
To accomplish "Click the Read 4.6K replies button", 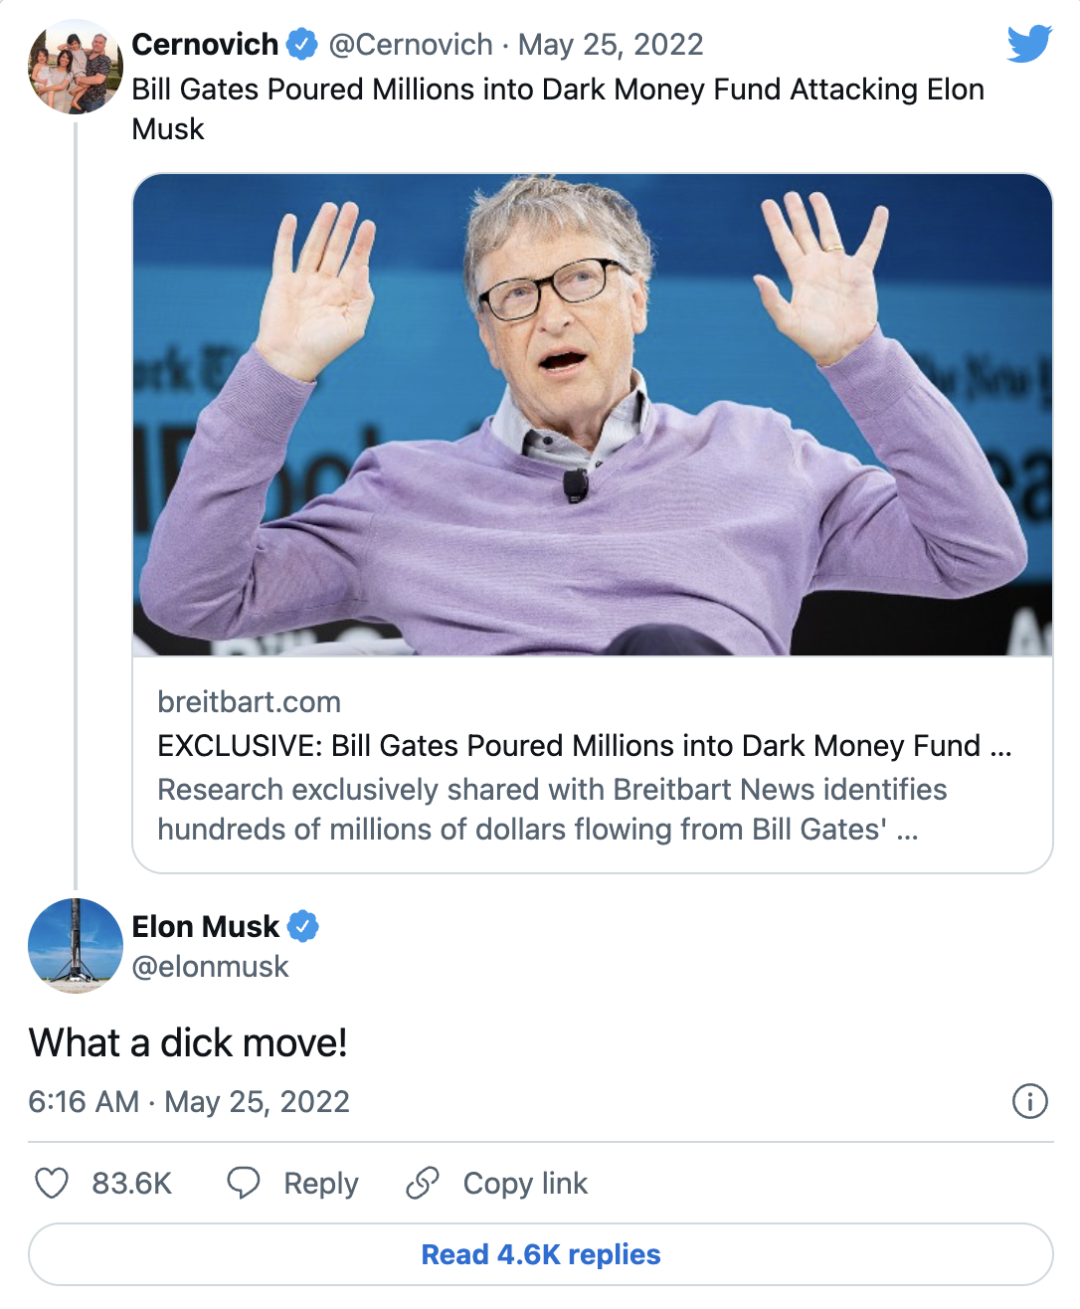I will [540, 1254].
